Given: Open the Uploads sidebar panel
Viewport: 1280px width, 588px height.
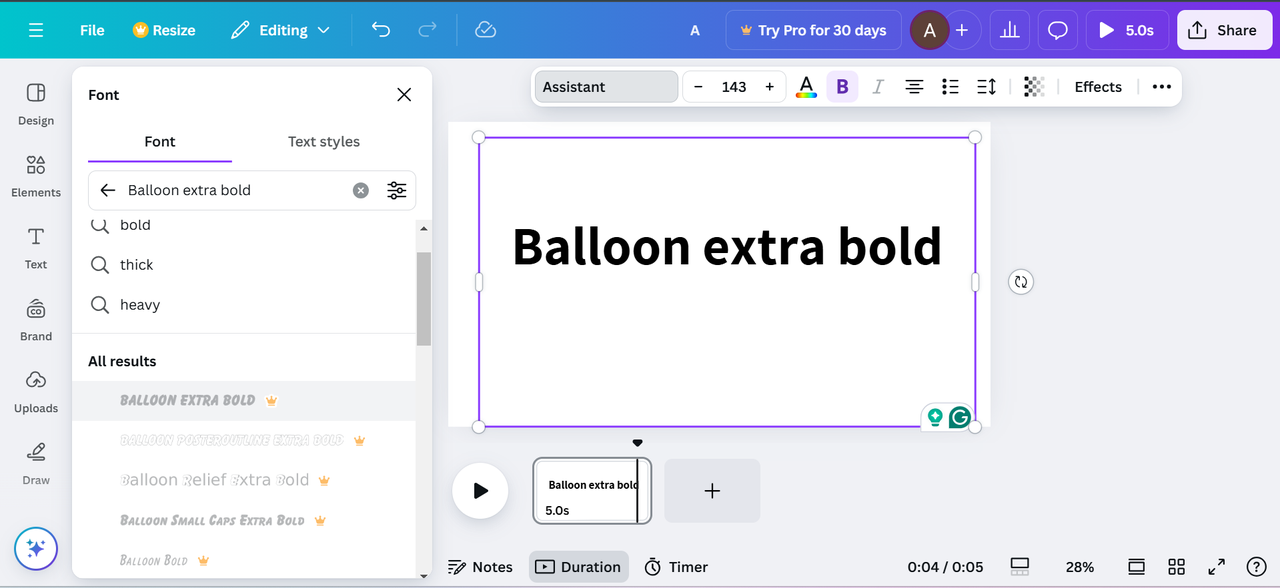Looking at the screenshot, I should tap(36, 392).
